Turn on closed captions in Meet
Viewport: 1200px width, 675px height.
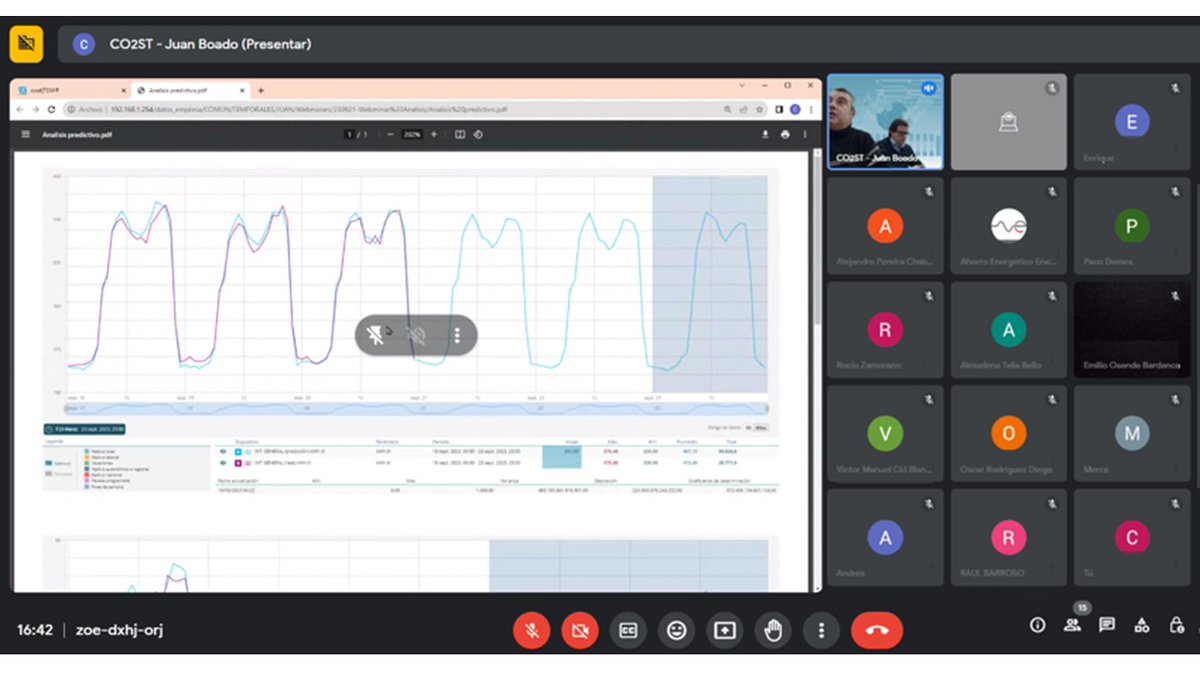point(628,631)
